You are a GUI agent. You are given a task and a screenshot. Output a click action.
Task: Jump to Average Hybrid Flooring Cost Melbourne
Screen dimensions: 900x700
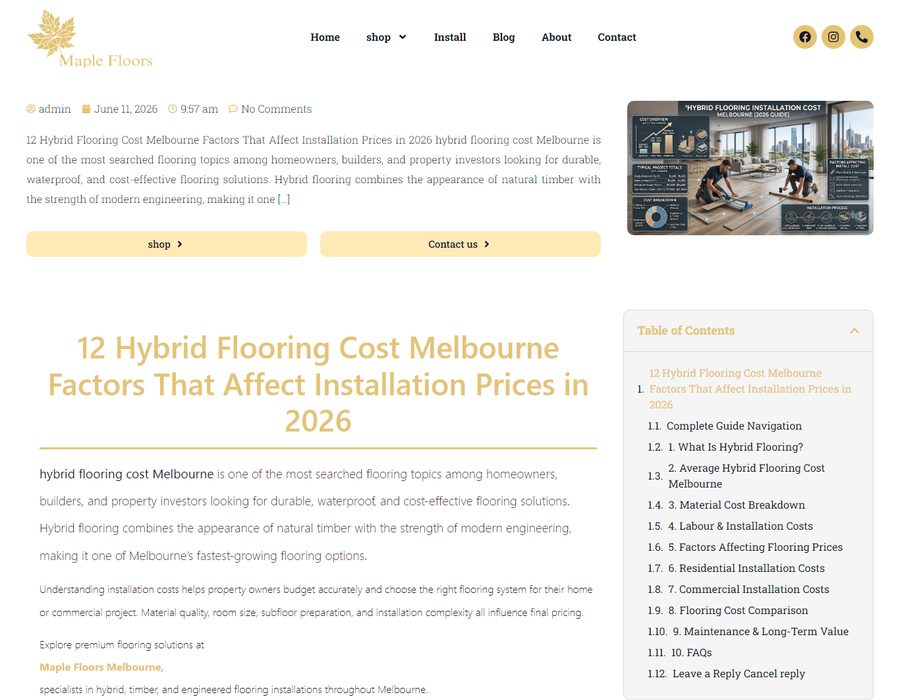point(746,476)
